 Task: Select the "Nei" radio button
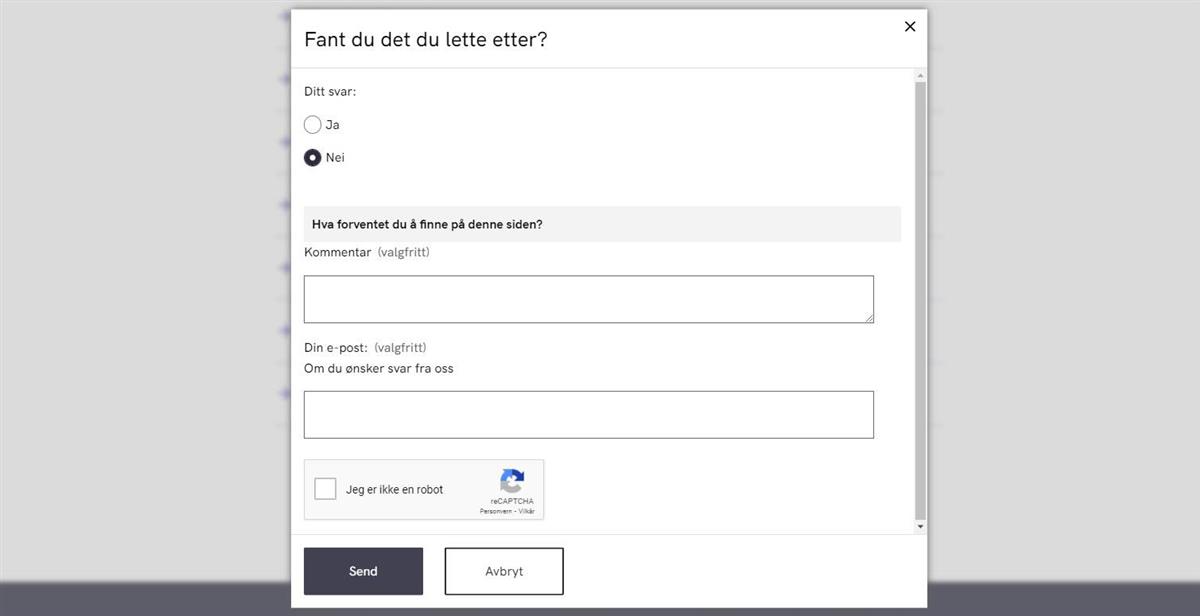pyautogui.click(x=312, y=158)
